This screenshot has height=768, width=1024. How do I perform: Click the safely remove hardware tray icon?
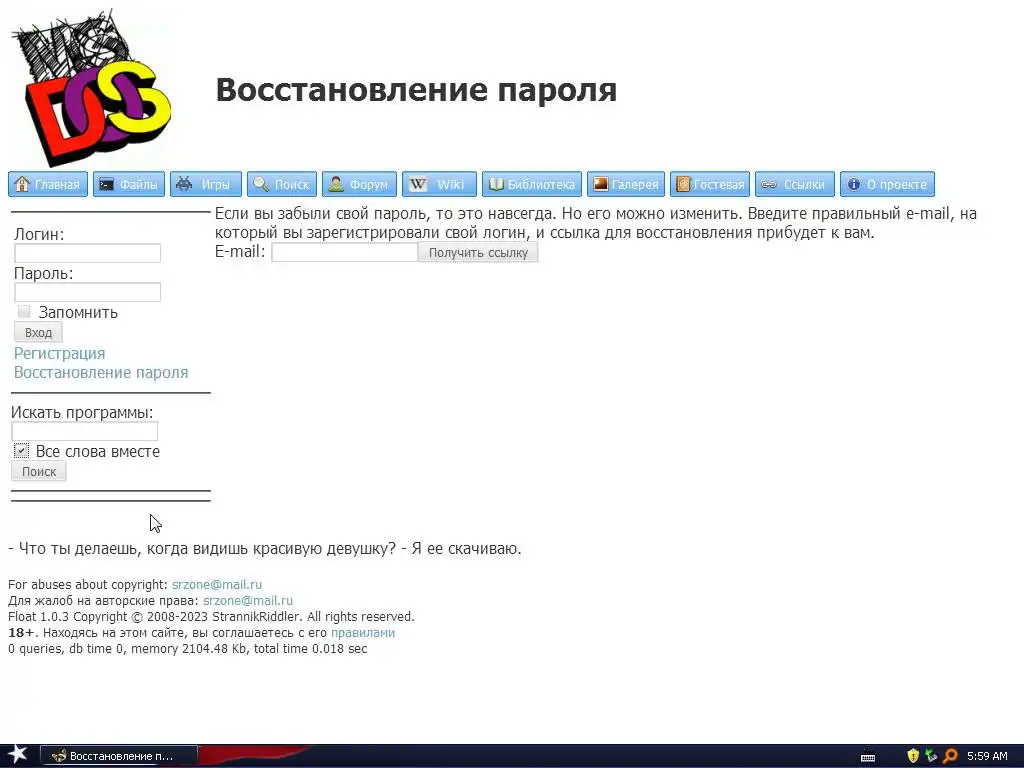[x=931, y=756]
